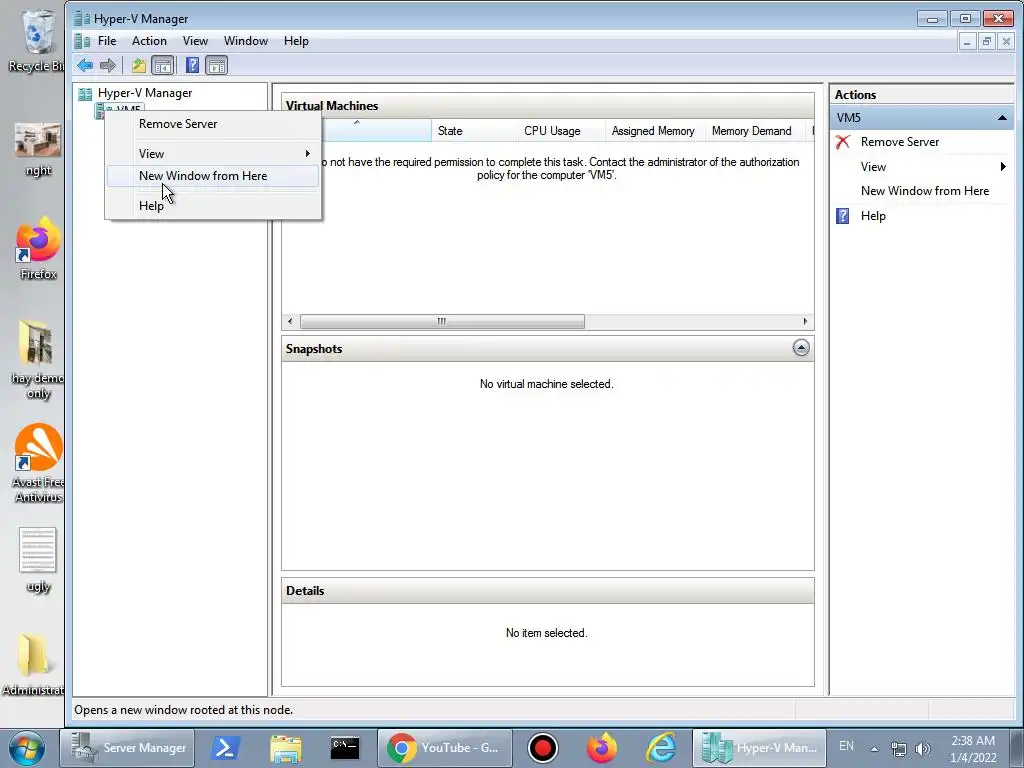Select the 'hay demo only' desktop folder

38,359
